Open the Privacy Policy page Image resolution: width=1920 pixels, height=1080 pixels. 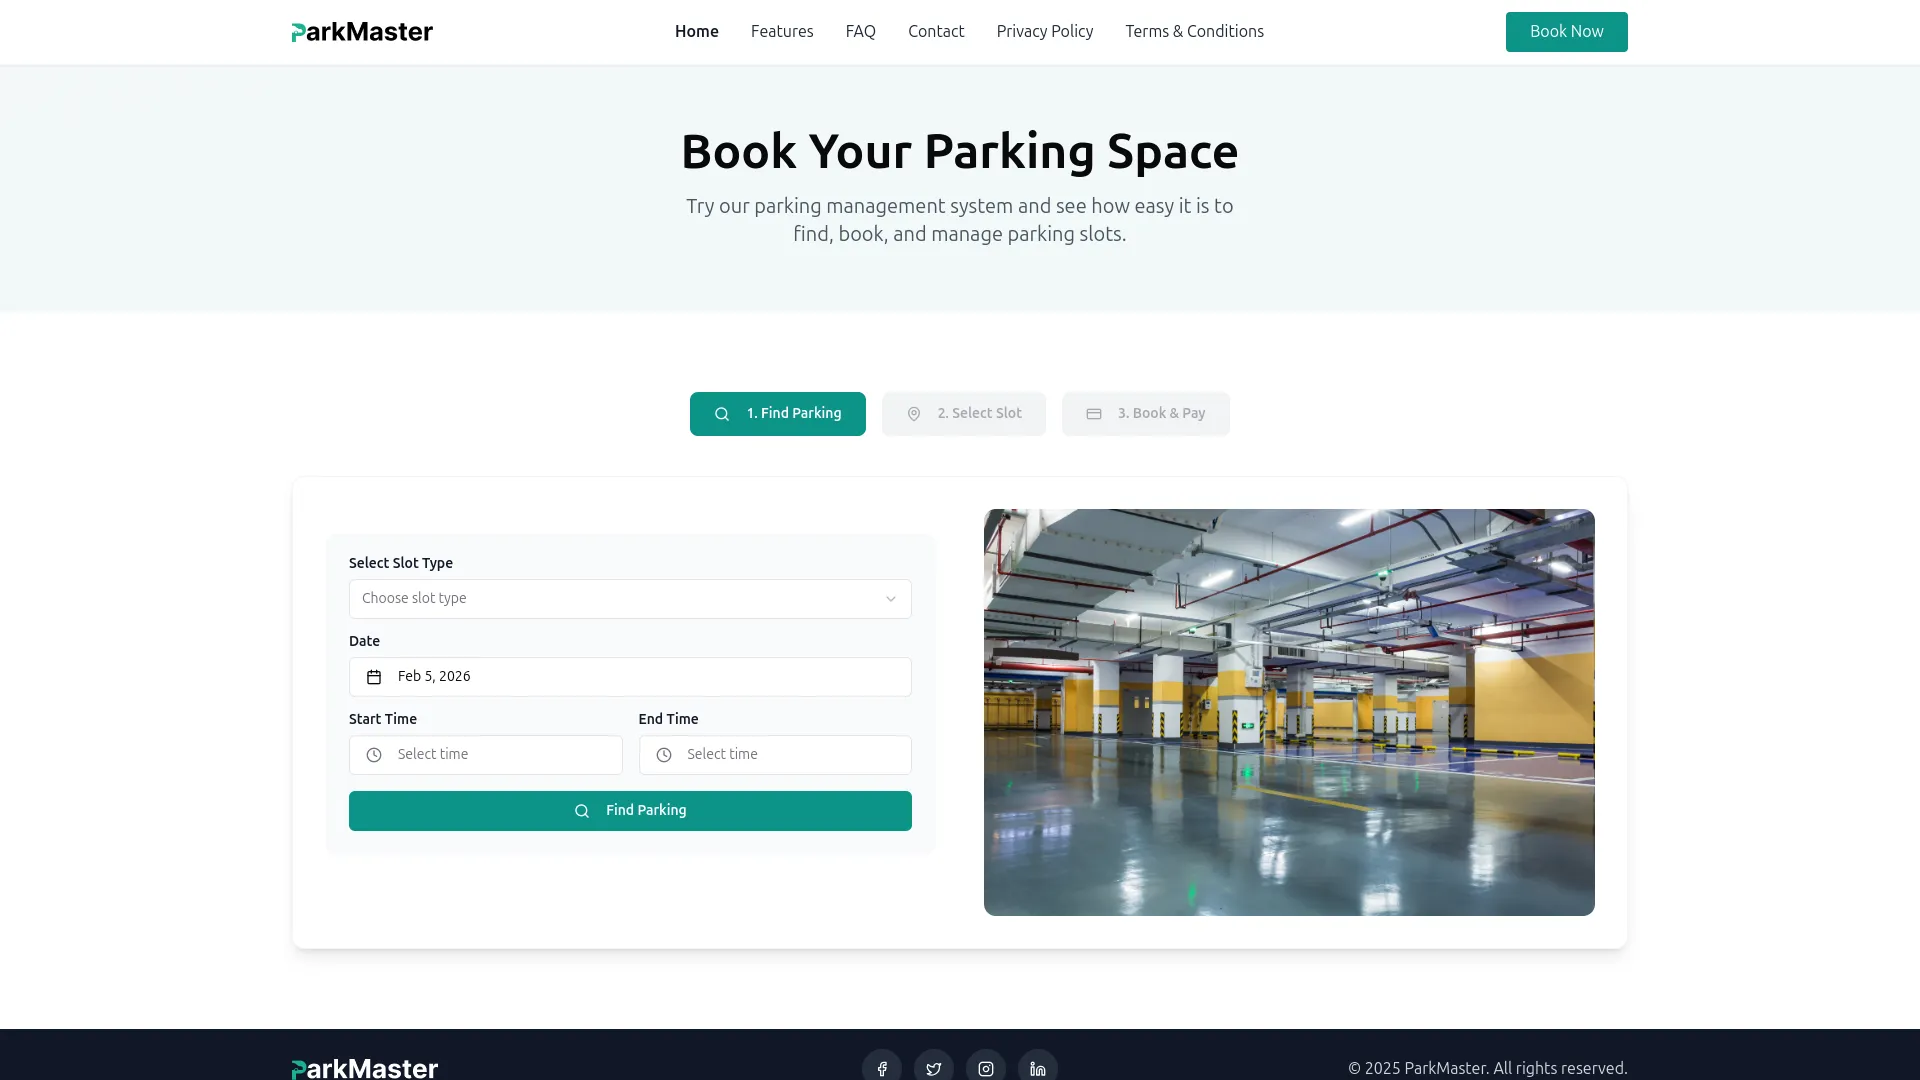click(x=1044, y=31)
